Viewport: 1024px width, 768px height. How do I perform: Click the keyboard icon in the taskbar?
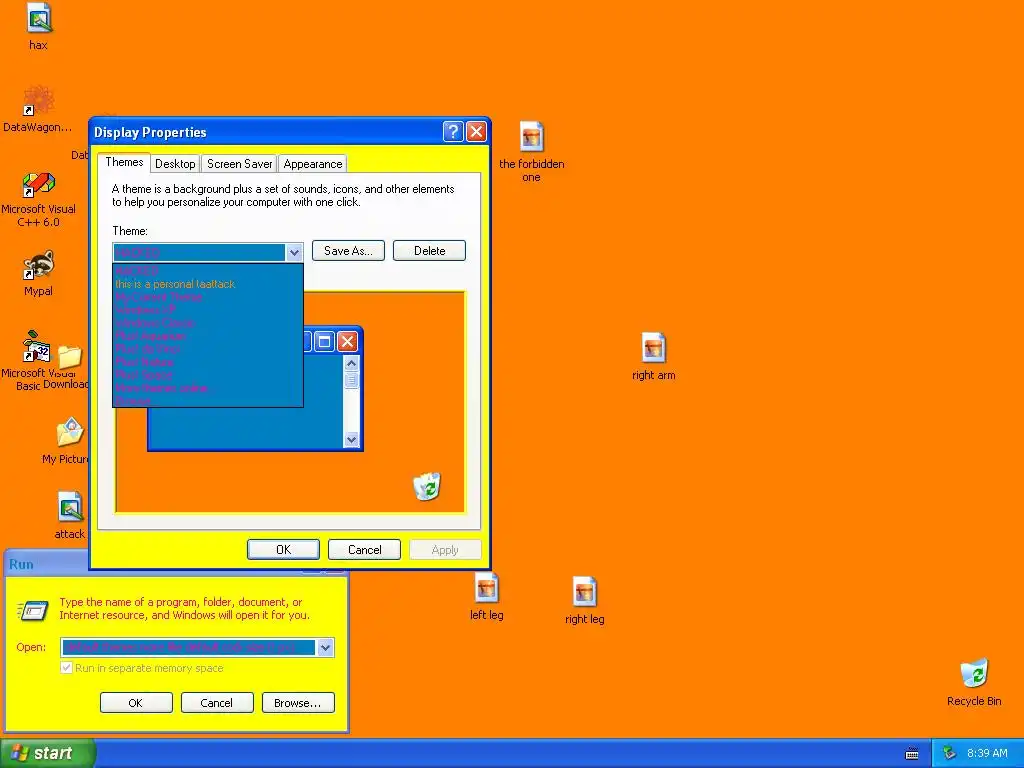coord(912,754)
